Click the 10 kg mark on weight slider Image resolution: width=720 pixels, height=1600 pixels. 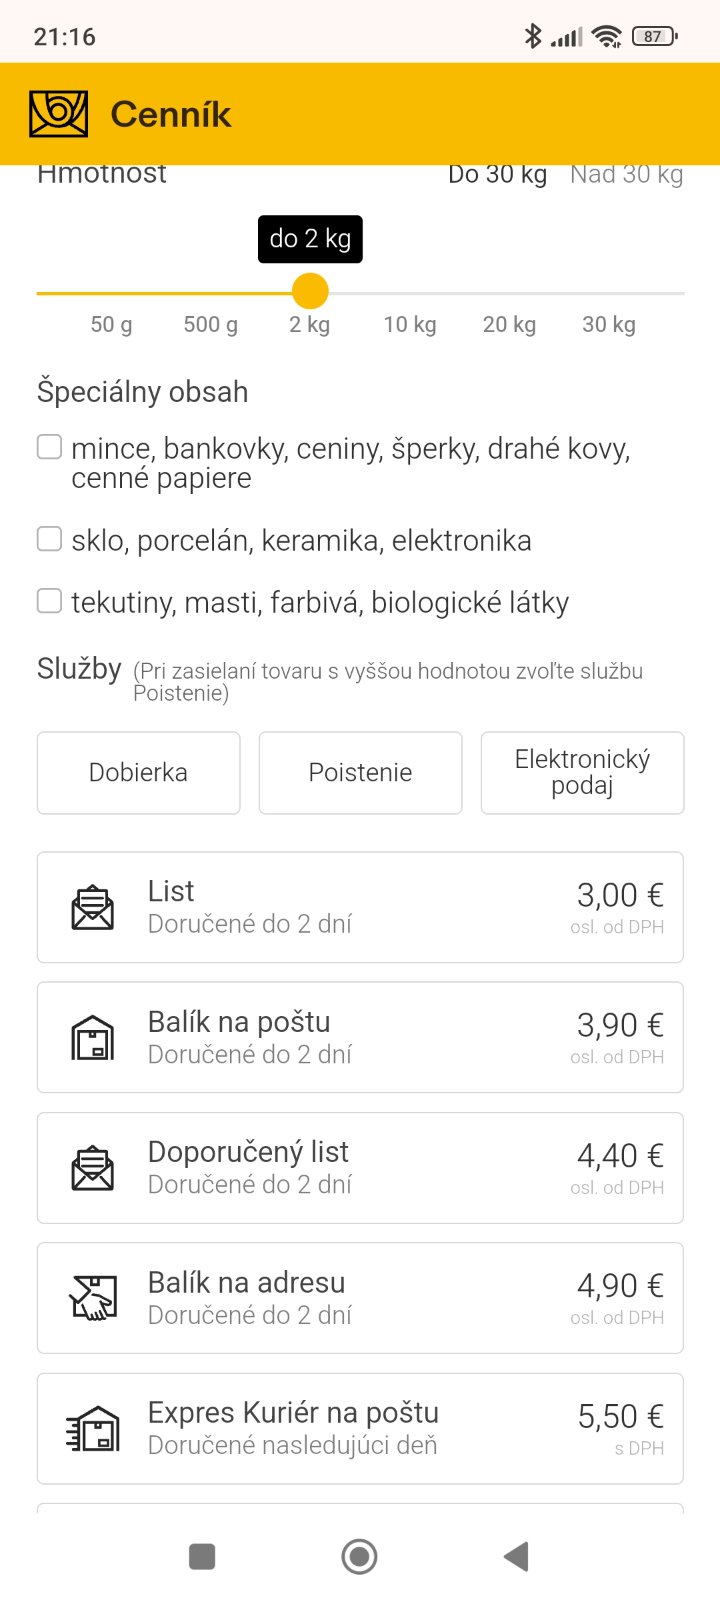(410, 294)
